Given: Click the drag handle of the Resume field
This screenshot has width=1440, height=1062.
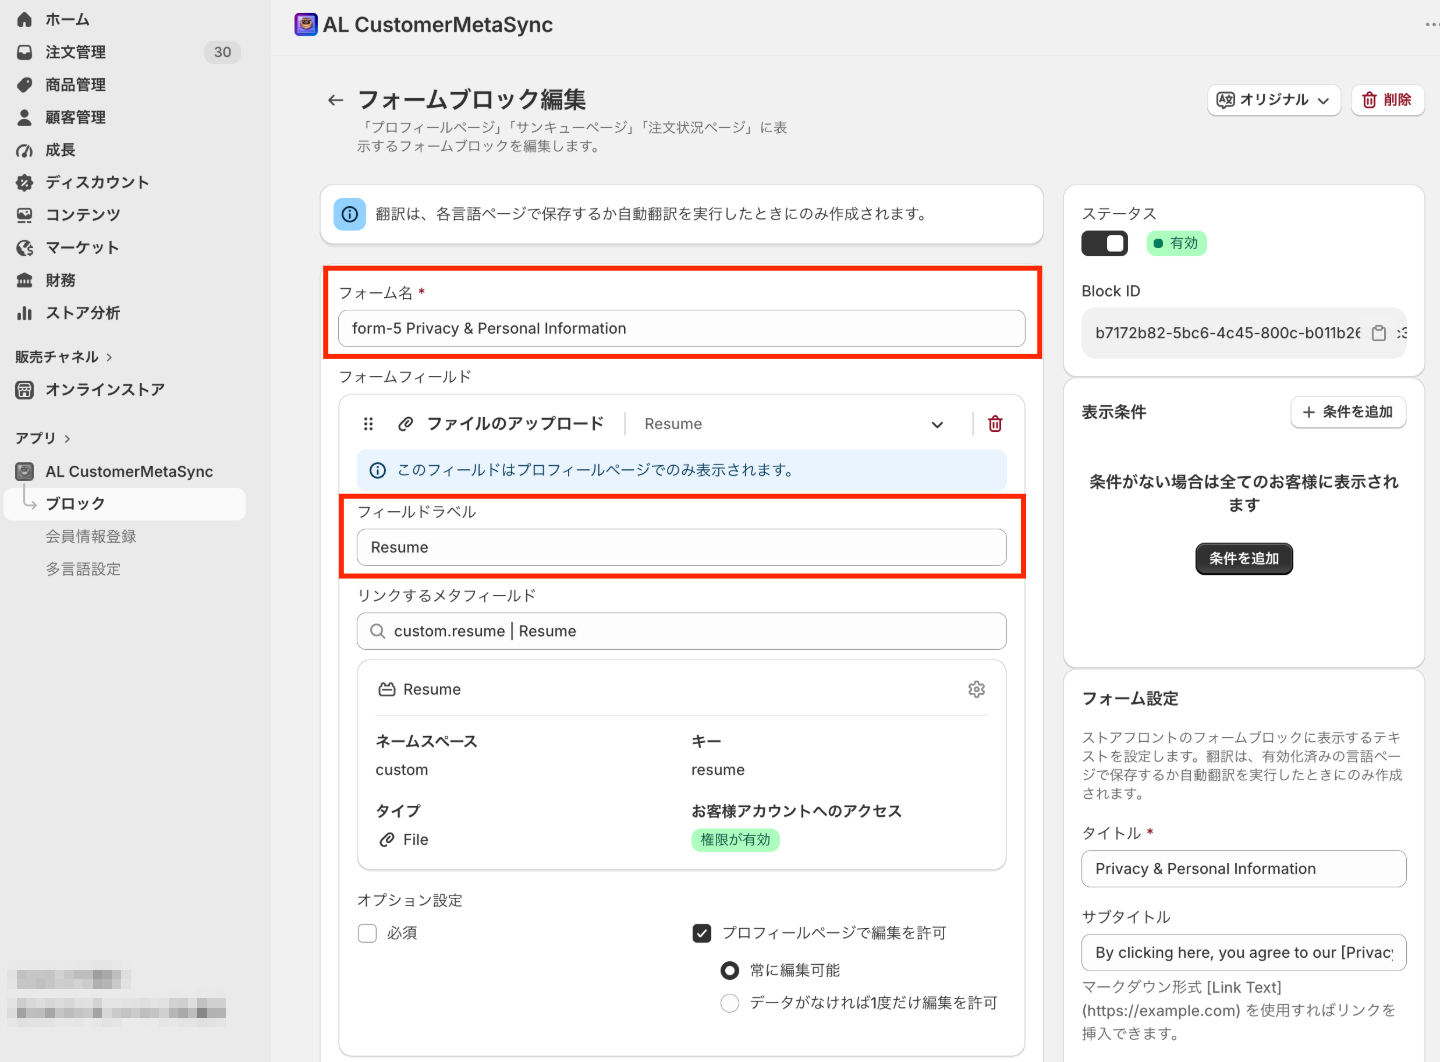Looking at the screenshot, I should coord(368,424).
